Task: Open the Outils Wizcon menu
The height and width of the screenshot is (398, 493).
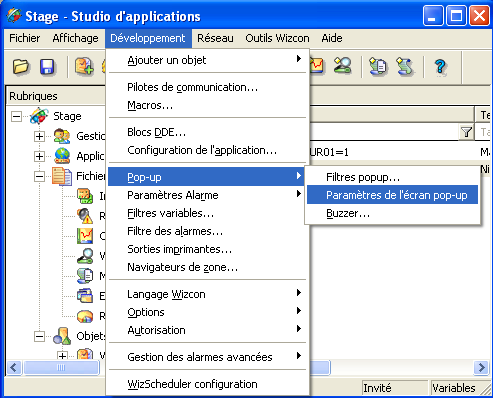Action: click(x=277, y=38)
